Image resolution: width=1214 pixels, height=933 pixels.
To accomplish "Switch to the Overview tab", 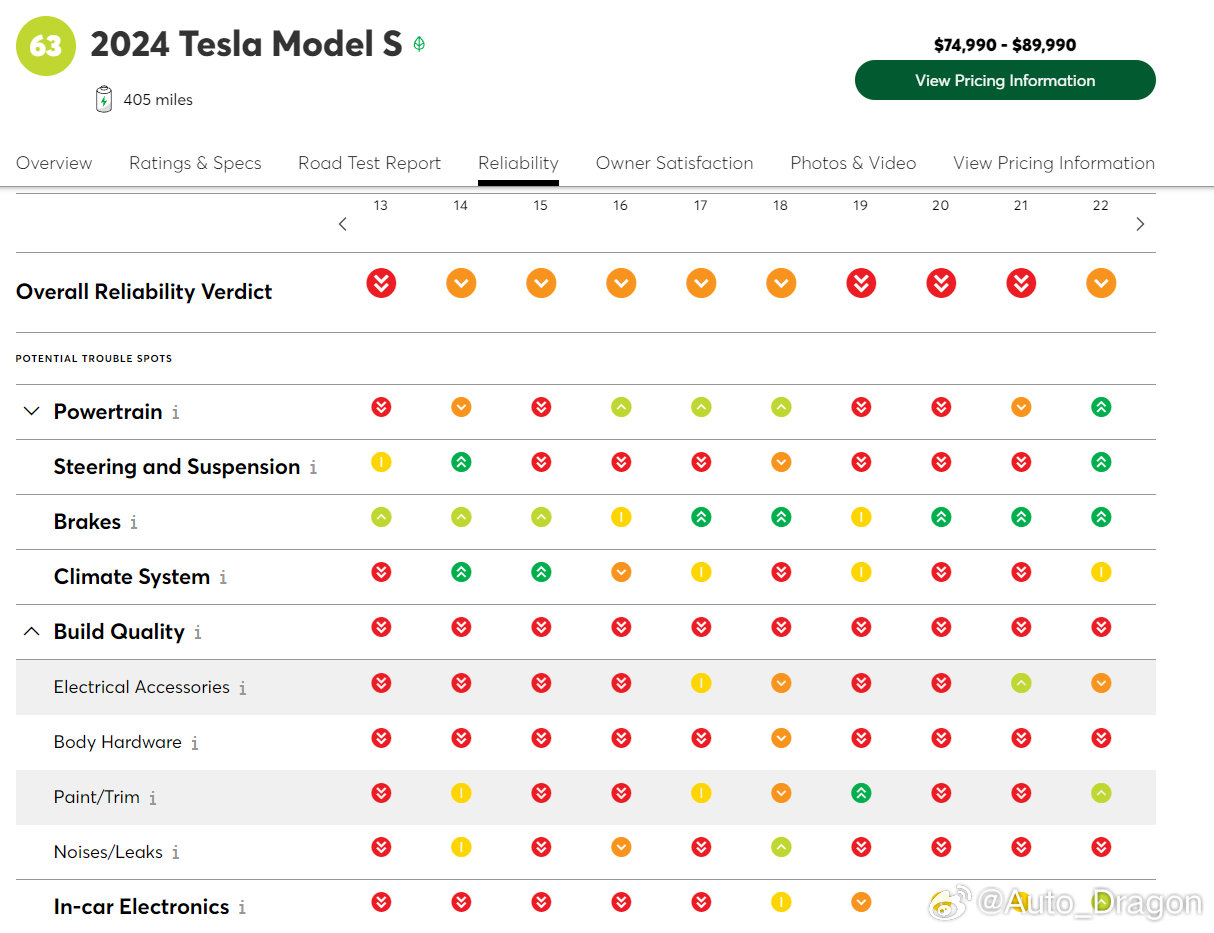I will 54,163.
